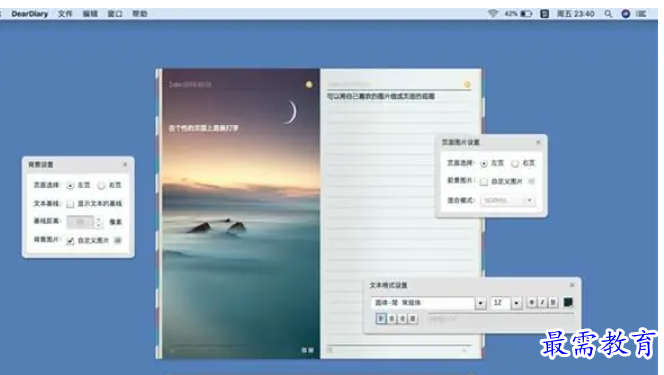Open the 窗口 menu
This screenshot has width=664, height=375.
115,14
